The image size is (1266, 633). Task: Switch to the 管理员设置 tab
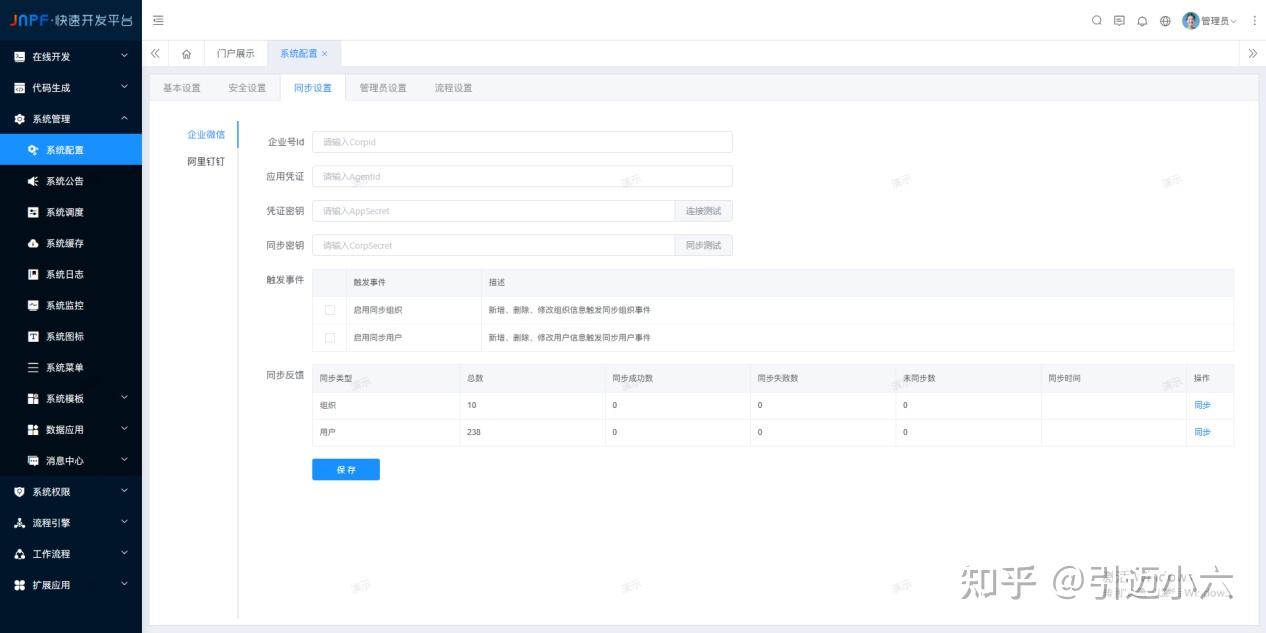[386, 88]
